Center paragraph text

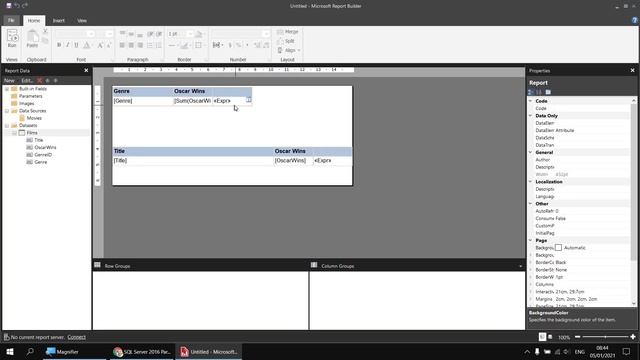click(x=131, y=45)
